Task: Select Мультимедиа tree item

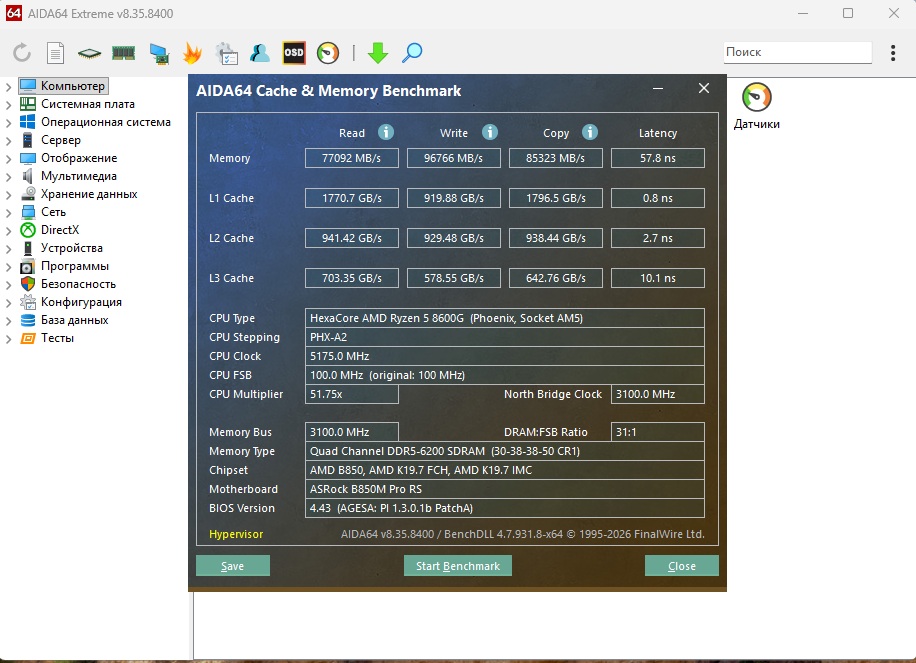Action: point(79,176)
